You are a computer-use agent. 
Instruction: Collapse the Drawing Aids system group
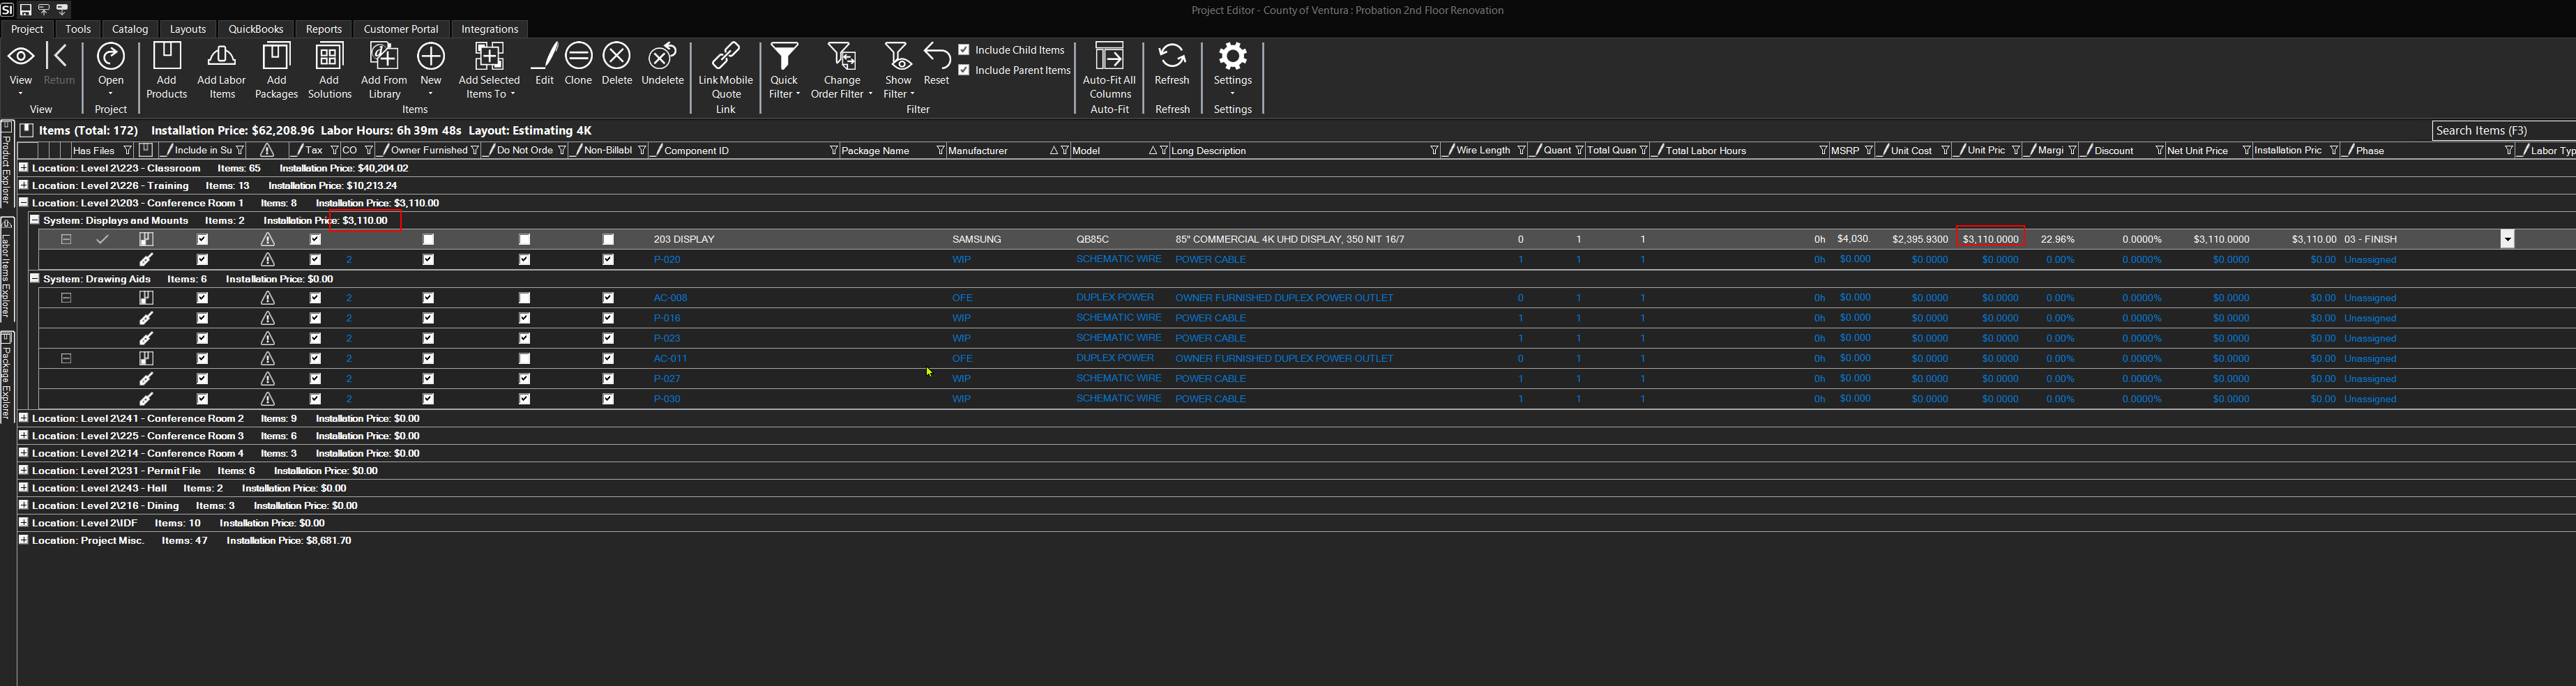click(x=34, y=278)
